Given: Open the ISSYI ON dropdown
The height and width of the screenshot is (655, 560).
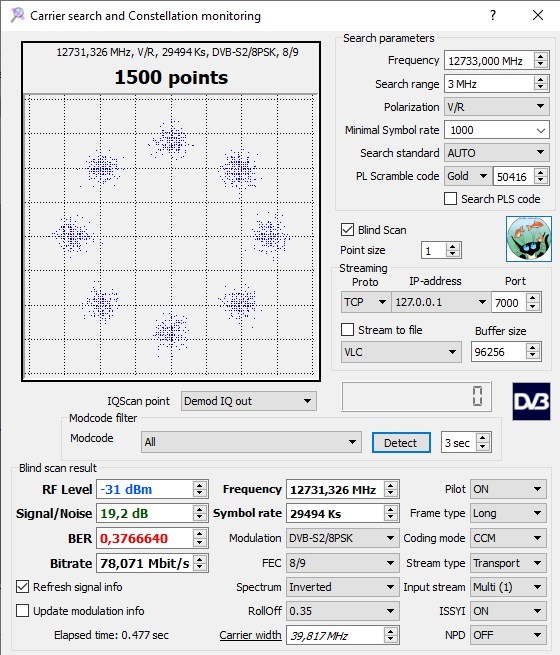Looking at the screenshot, I should [508, 611].
